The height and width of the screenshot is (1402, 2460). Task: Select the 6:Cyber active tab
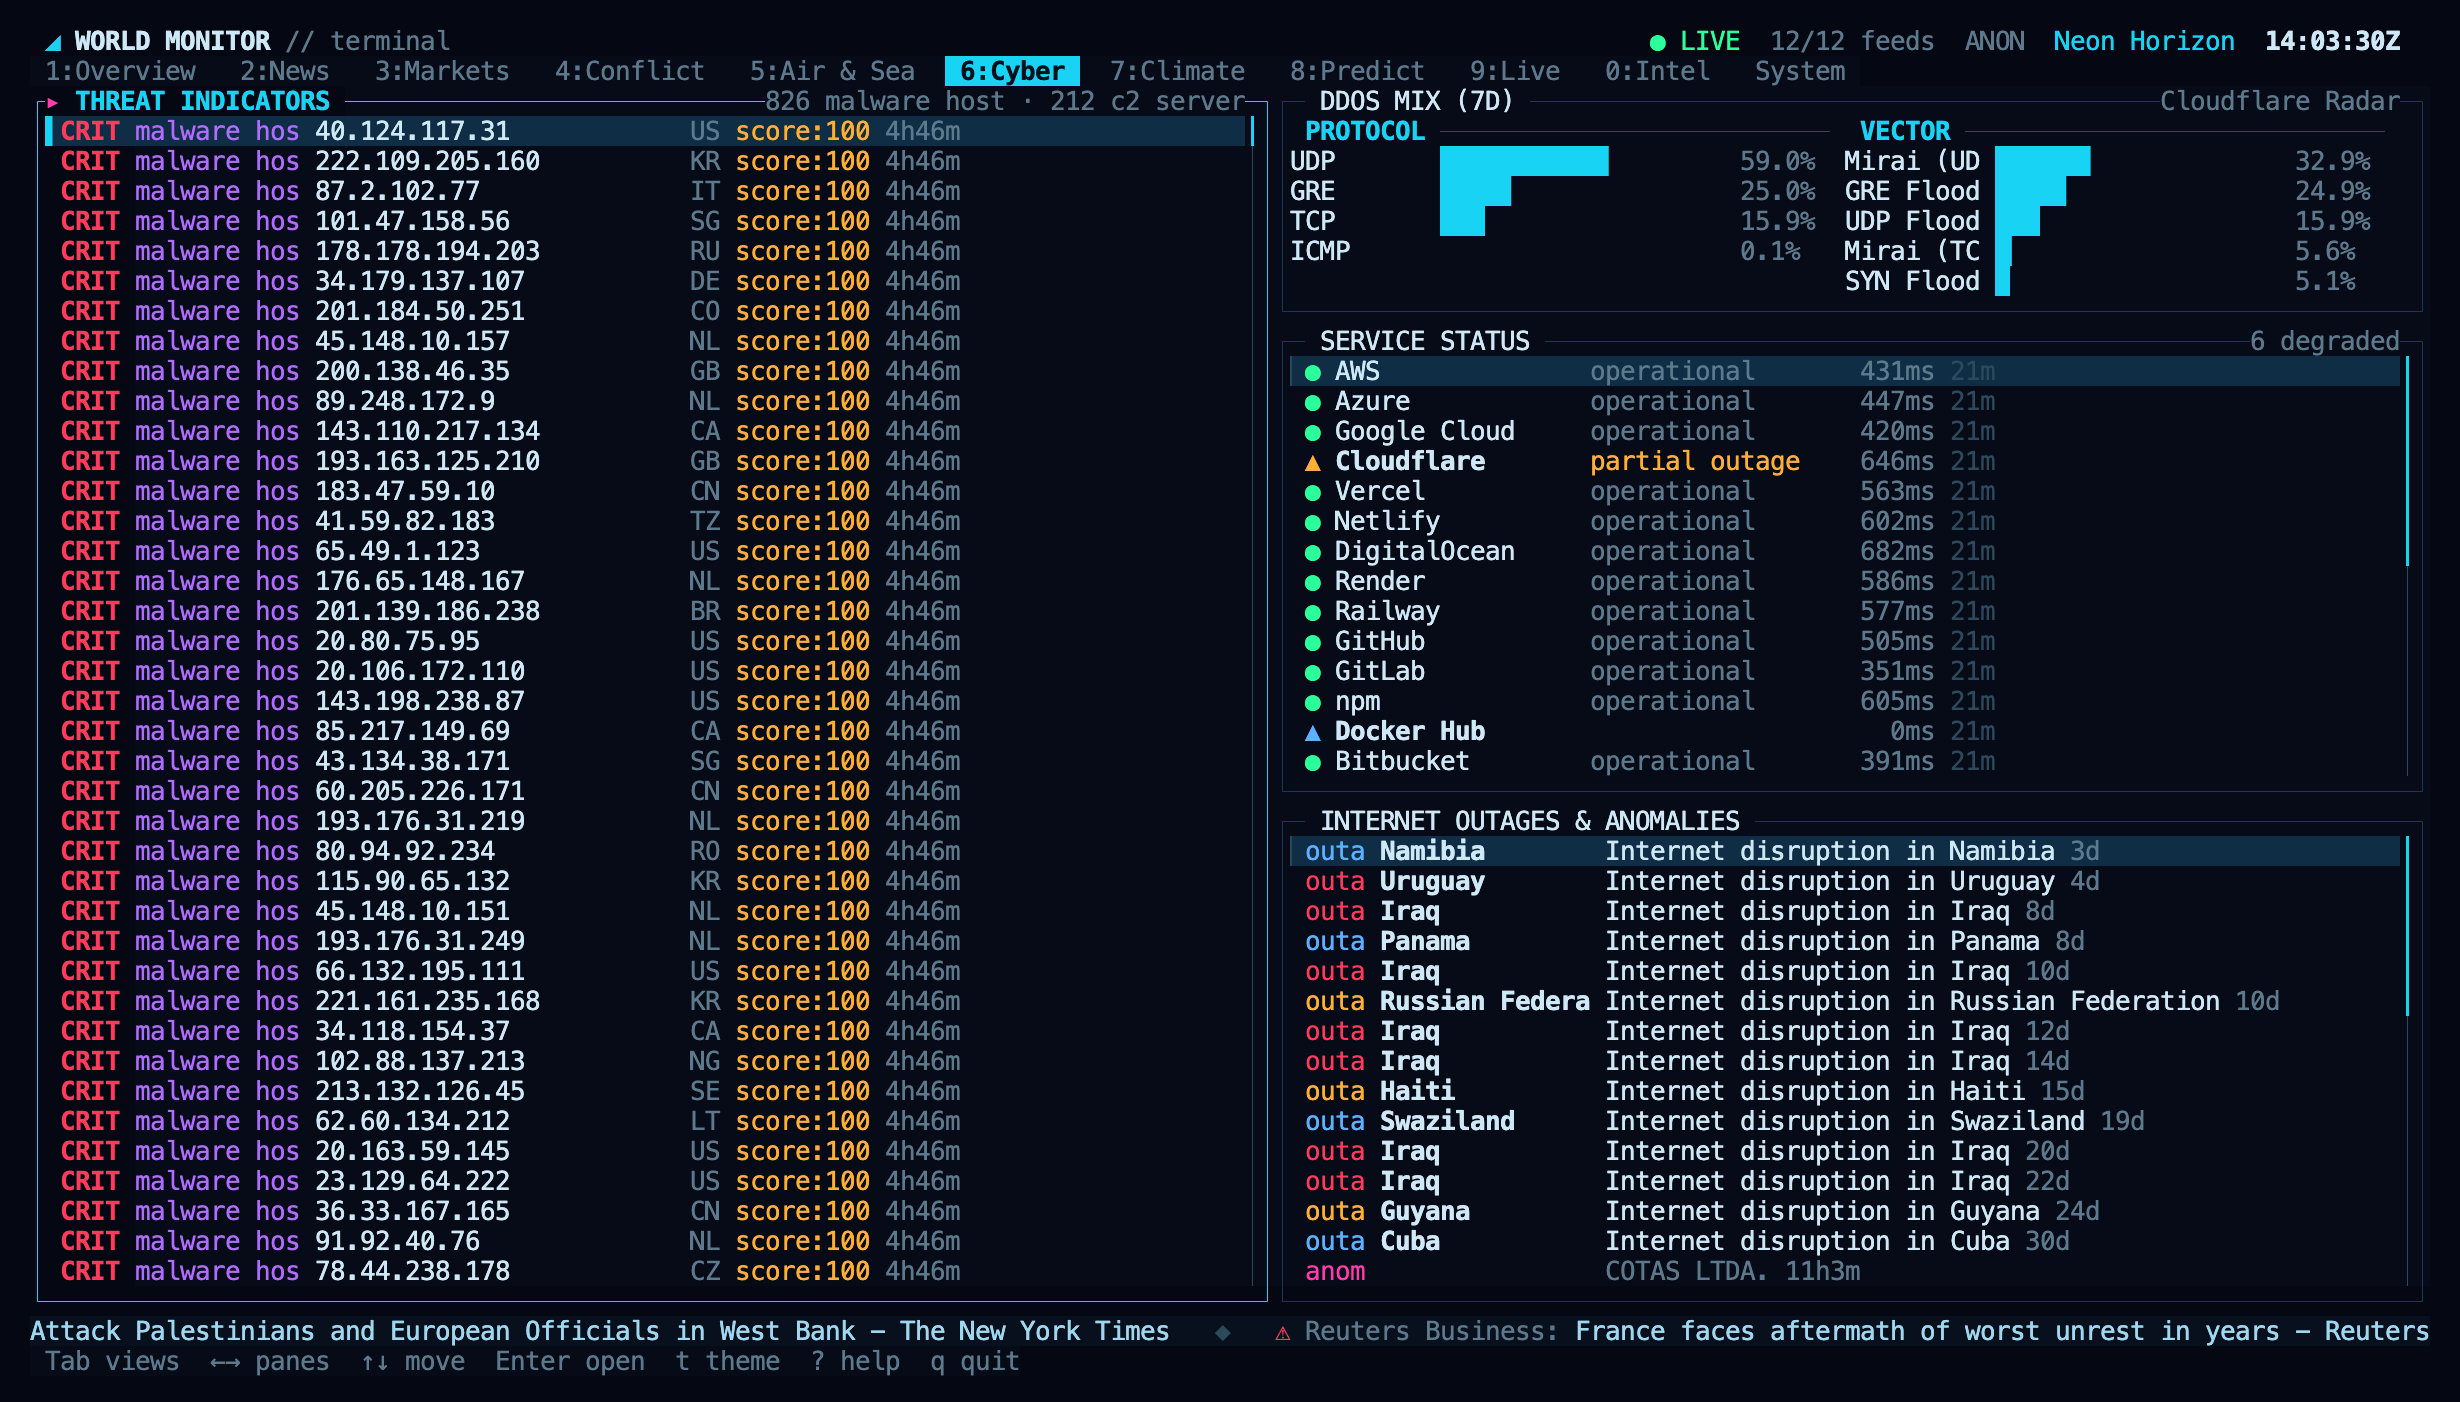[x=1012, y=71]
